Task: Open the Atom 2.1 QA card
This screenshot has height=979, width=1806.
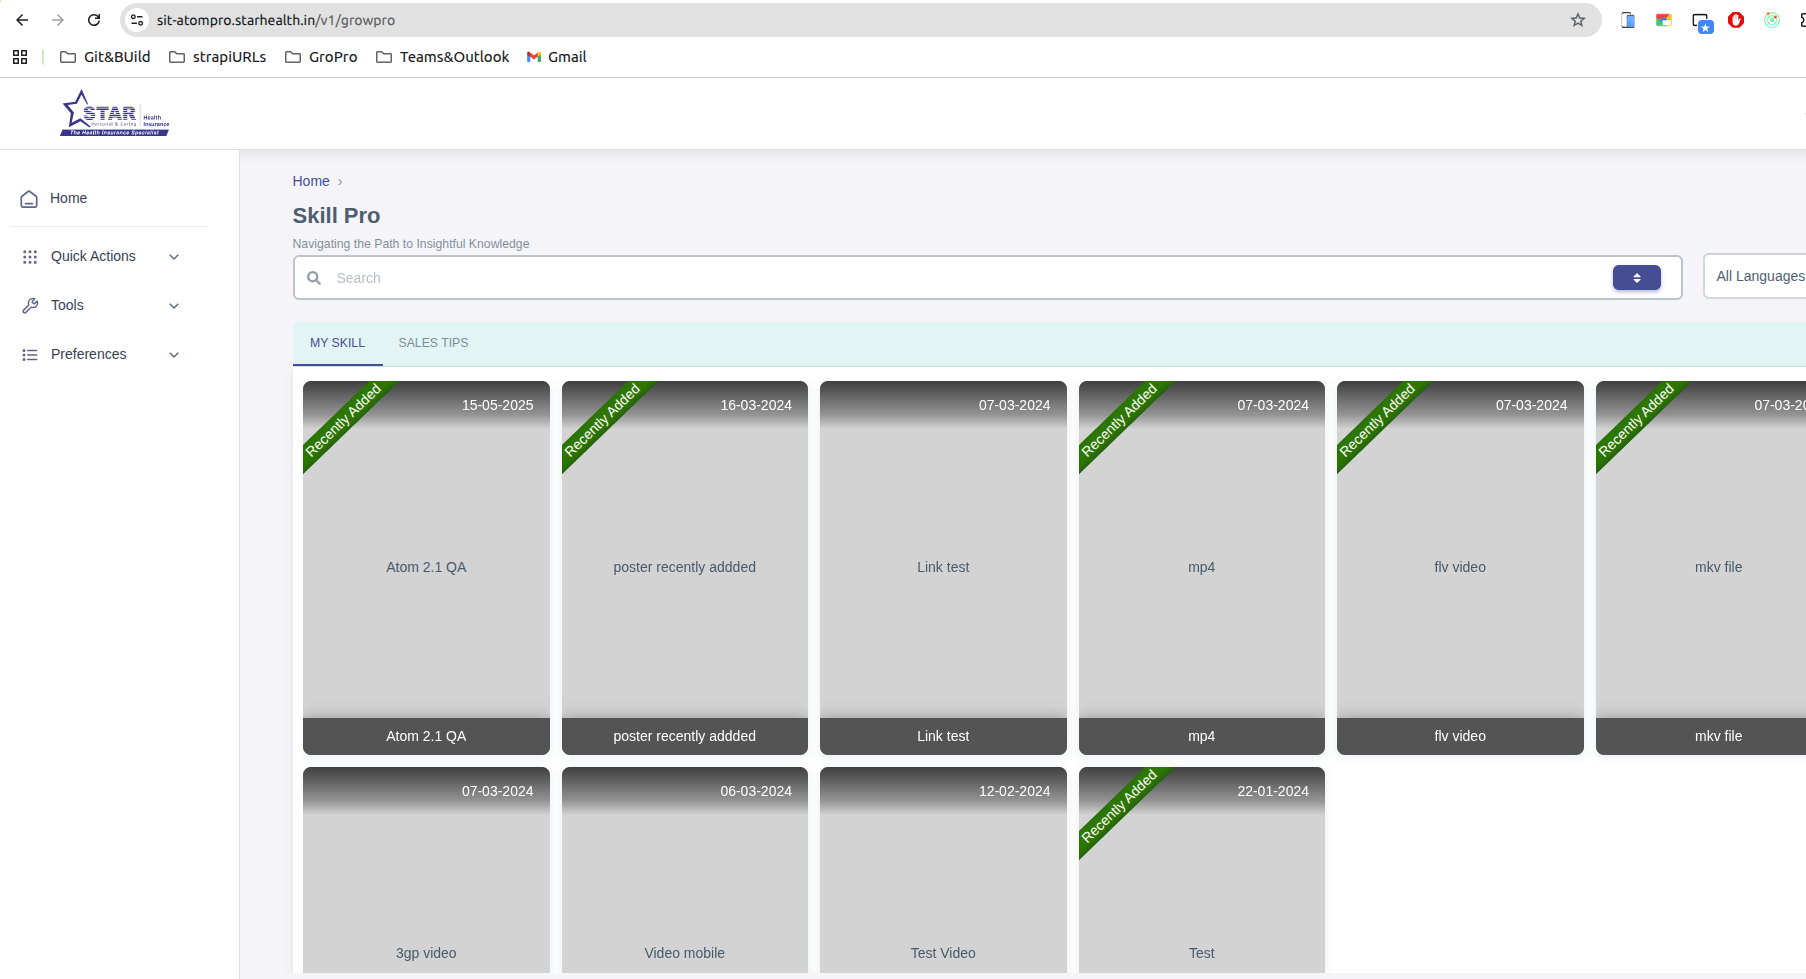Action: (x=426, y=567)
